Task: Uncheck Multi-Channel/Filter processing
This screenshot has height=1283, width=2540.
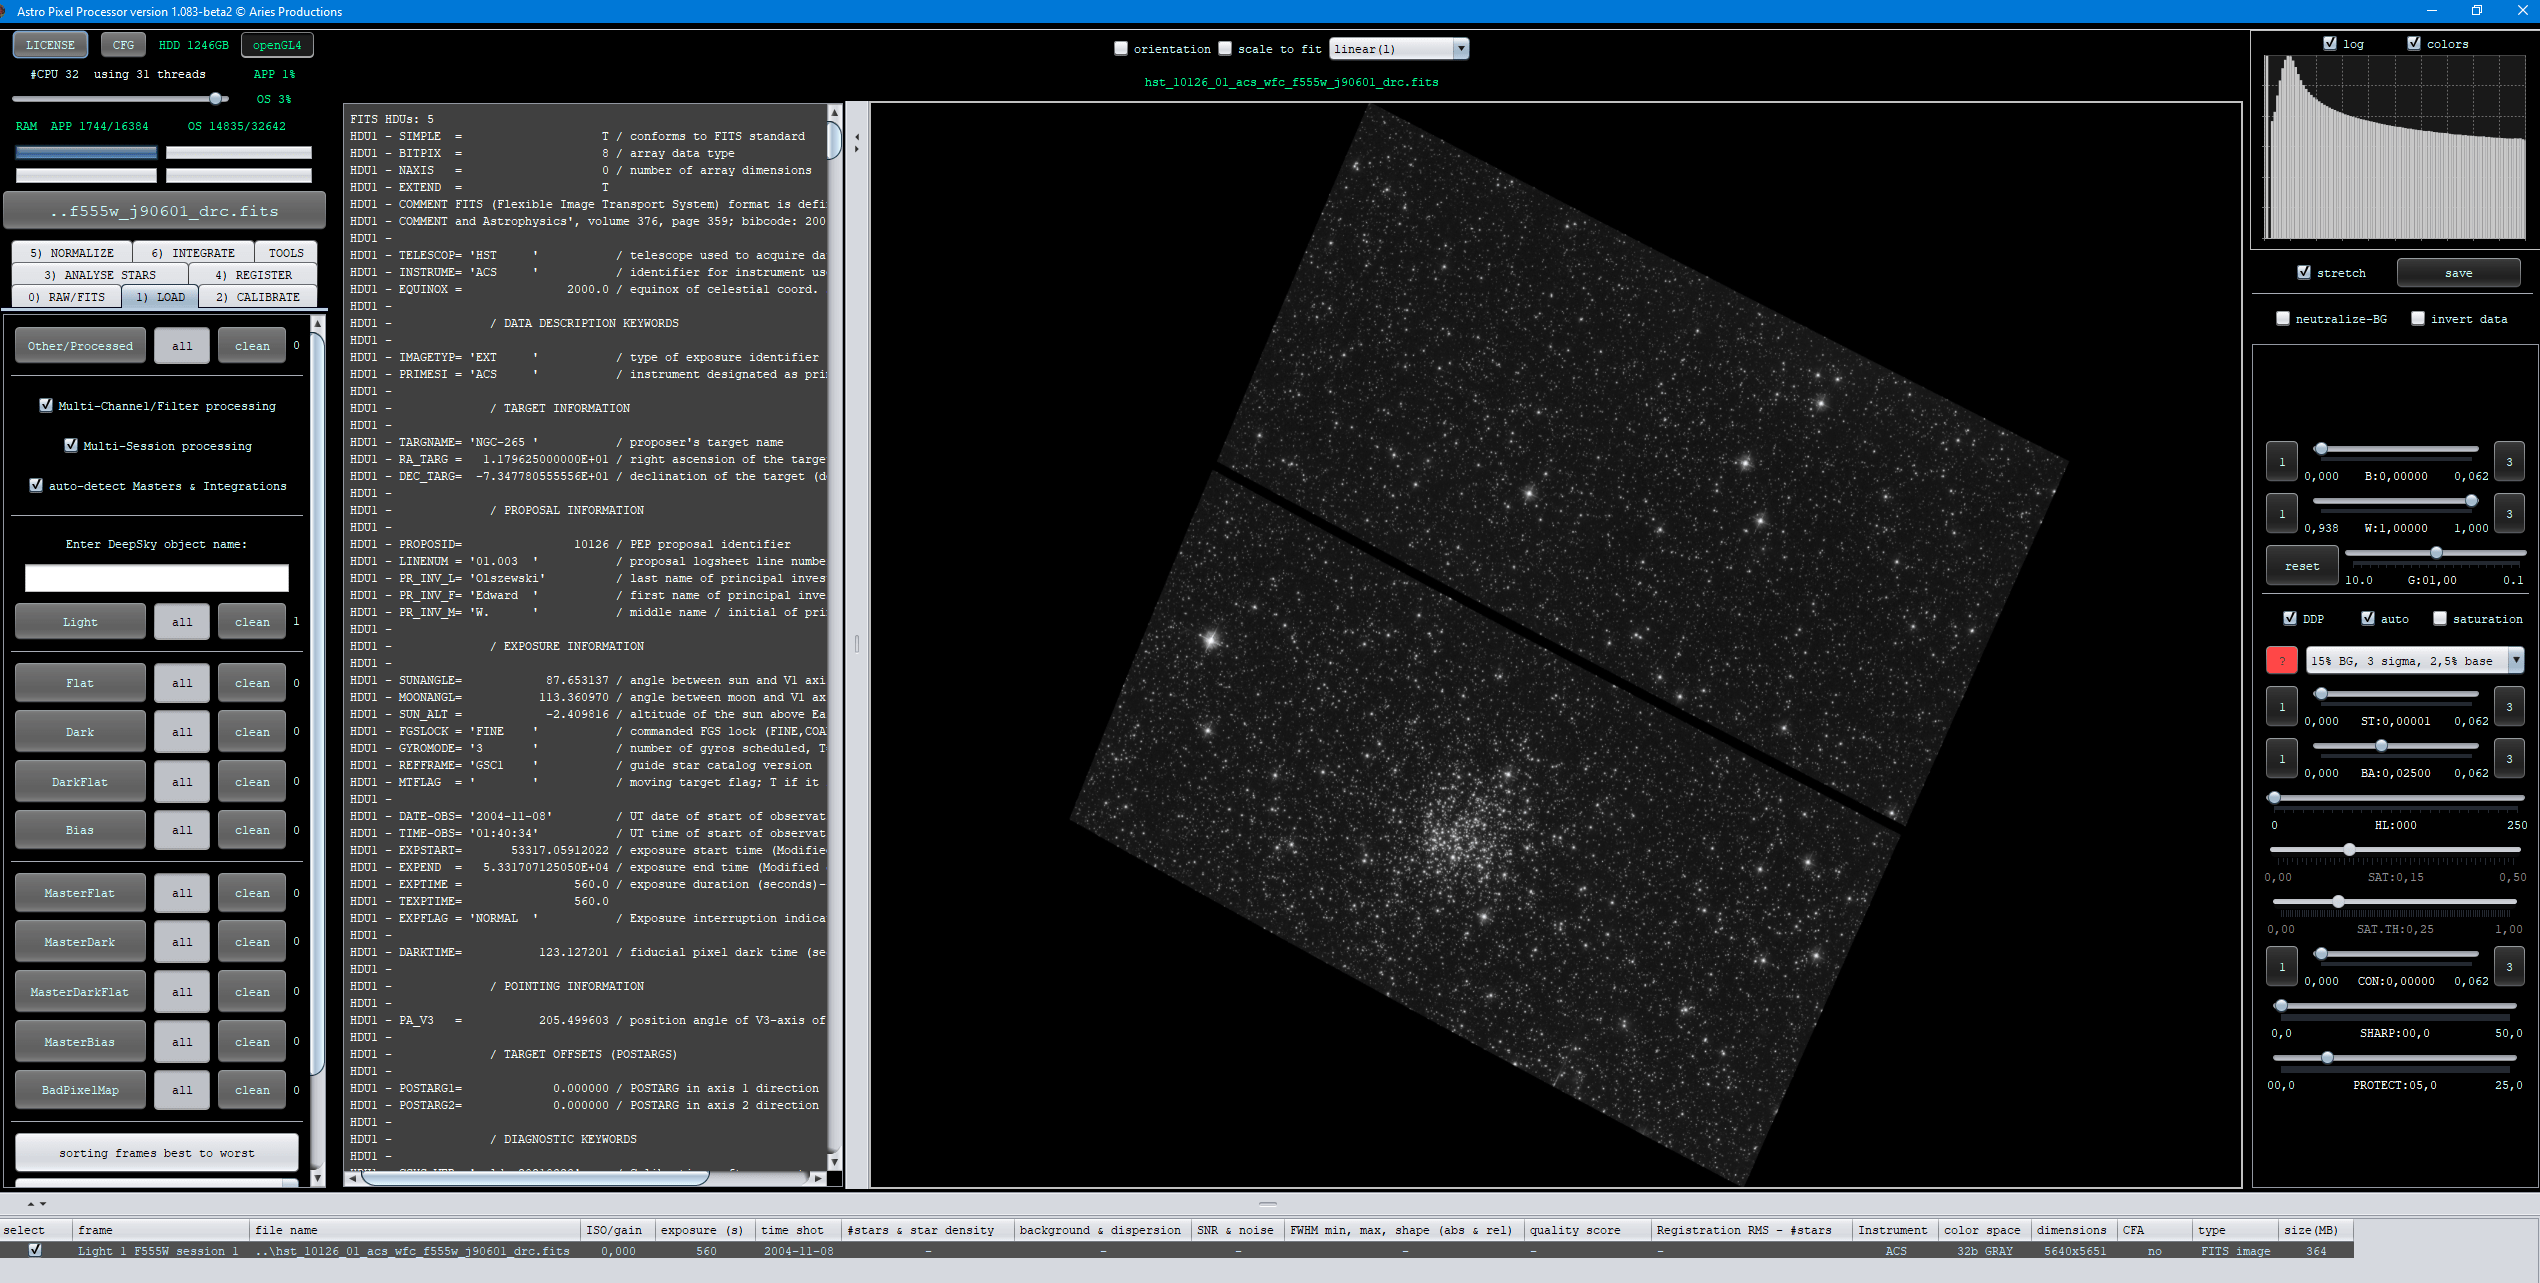Action: click(x=46, y=405)
